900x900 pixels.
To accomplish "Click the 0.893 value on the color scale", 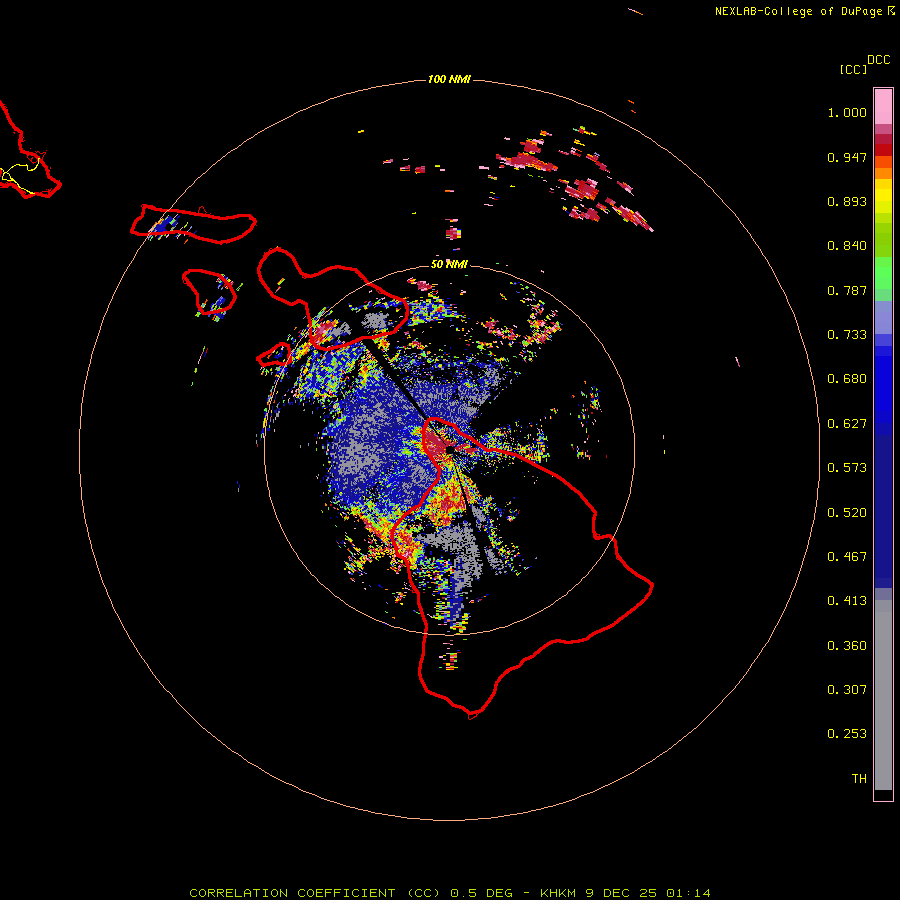I will point(847,201).
